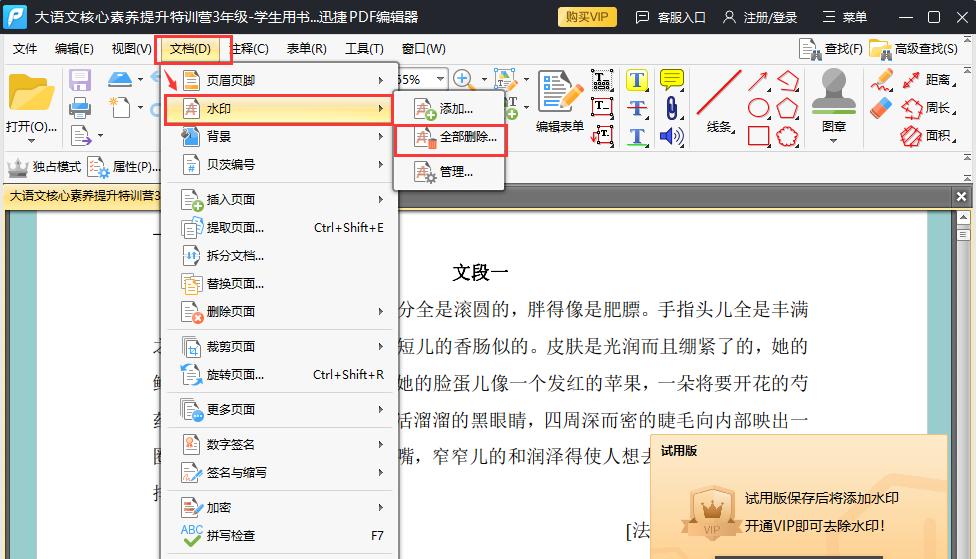
Task: Select the oval shape tool
Action: (x=758, y=108)
